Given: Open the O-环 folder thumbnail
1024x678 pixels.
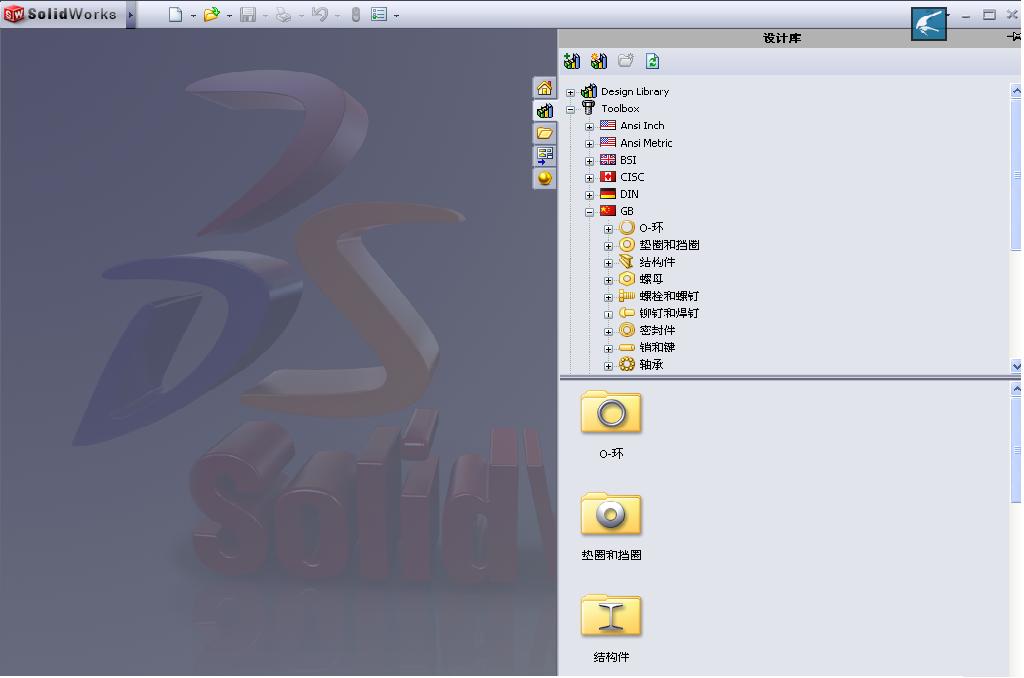Looking at the screenshot, I should (x=611, y=413).
